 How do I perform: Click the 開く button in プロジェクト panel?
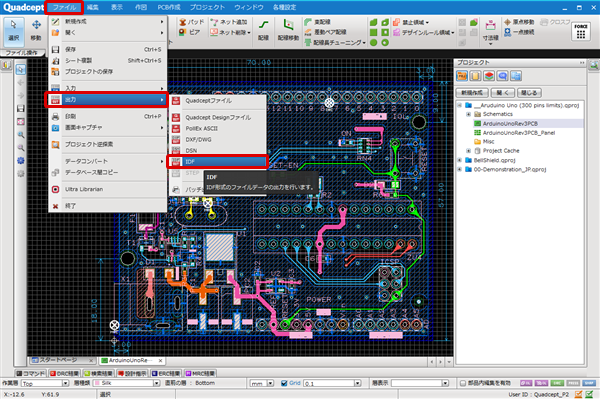coord(503,93)
